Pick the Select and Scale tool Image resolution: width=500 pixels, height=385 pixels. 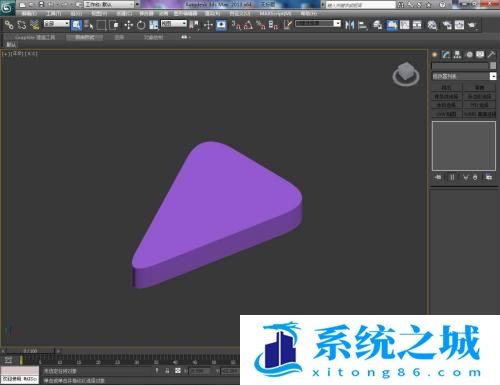tap(153, 25)
